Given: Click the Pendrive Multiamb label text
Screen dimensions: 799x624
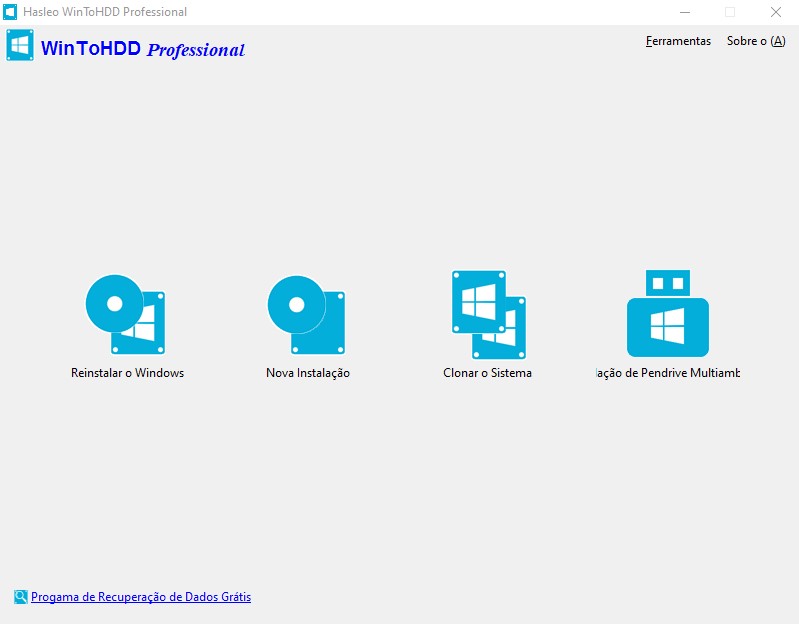Looking at the screenshot, I should pos(668,373).
